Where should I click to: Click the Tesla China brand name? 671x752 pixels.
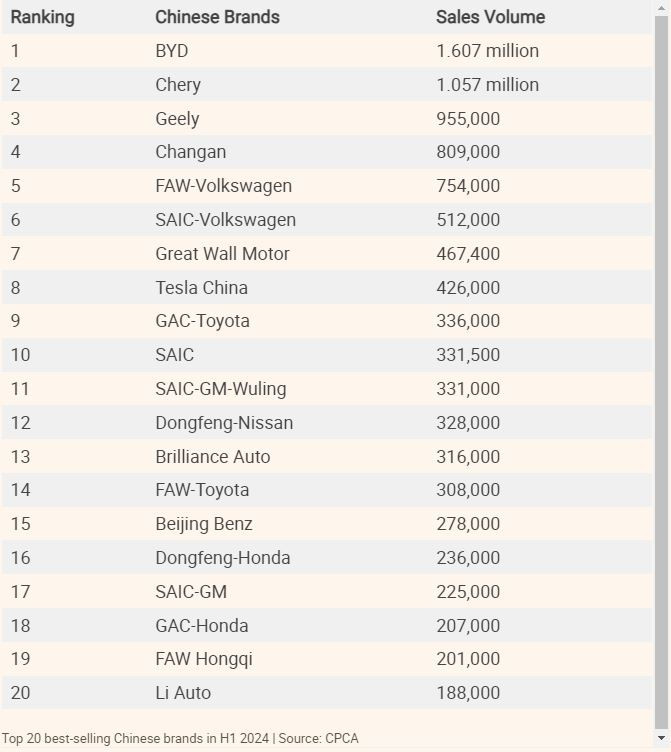[201, 288]
